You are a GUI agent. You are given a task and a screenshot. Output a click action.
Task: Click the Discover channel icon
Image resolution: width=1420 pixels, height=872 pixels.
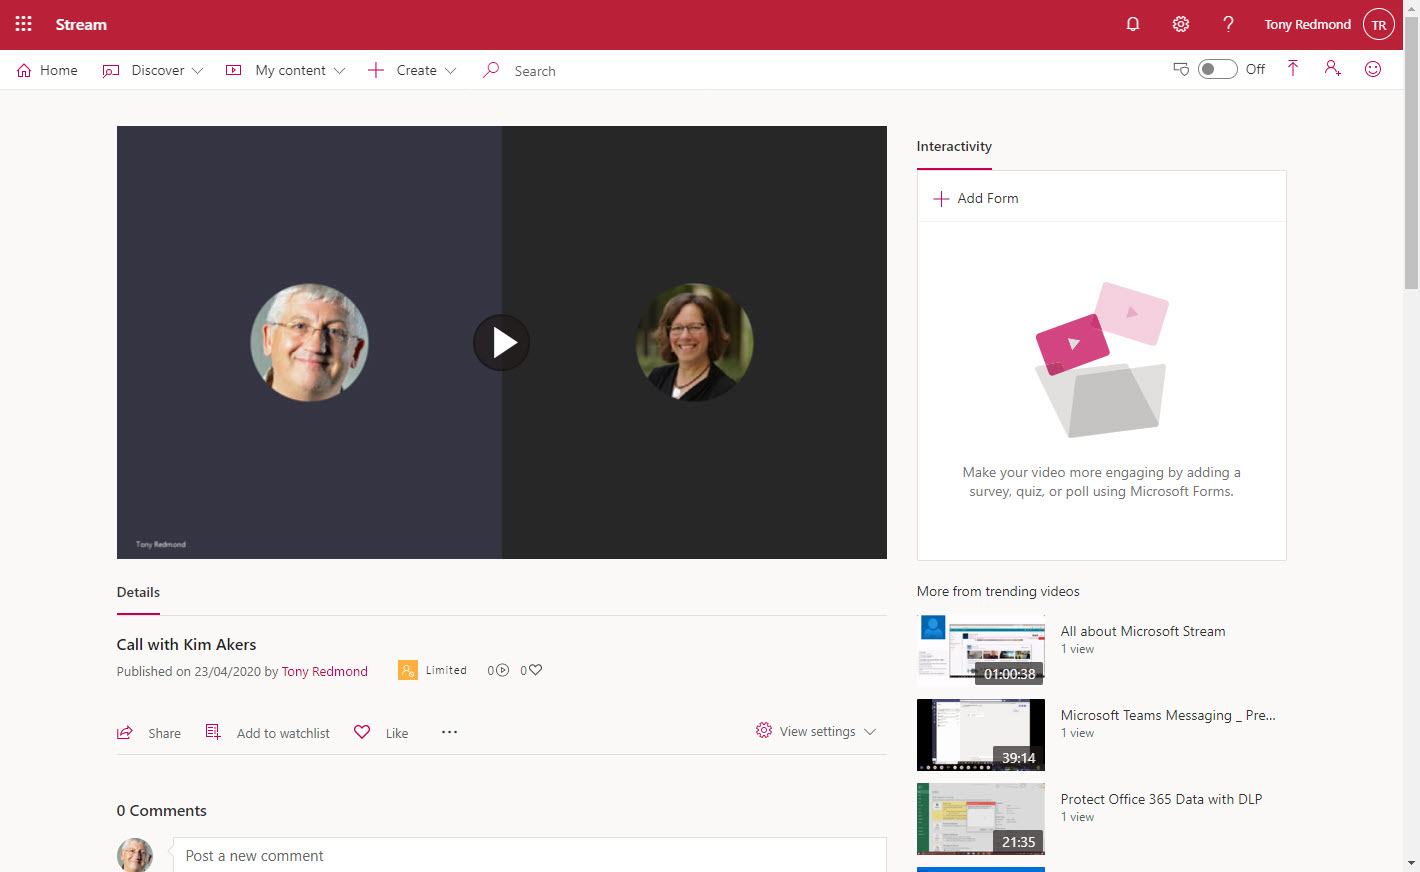click(x=111, y=70)
